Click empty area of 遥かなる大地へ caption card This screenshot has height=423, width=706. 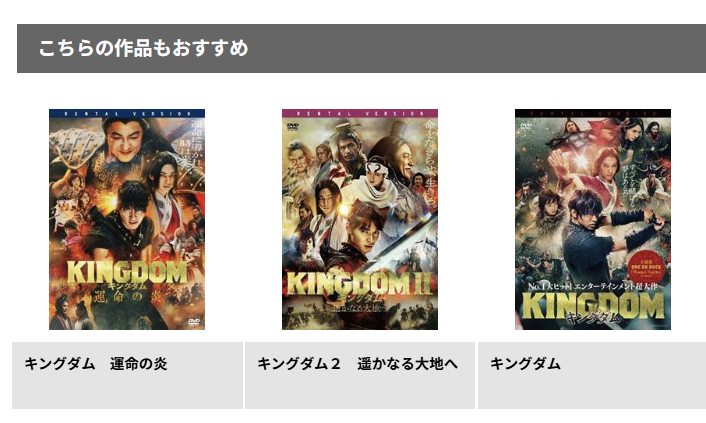[x=360, y=390]
